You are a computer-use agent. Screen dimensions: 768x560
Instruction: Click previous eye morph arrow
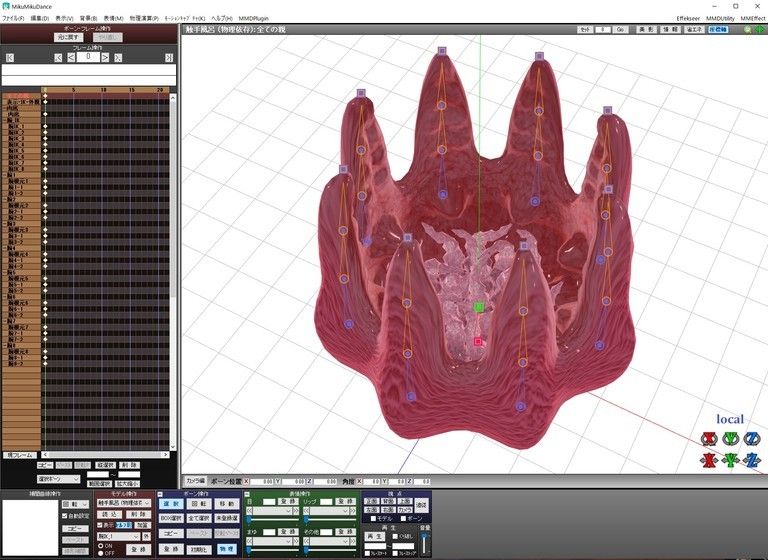click(249, 511)
